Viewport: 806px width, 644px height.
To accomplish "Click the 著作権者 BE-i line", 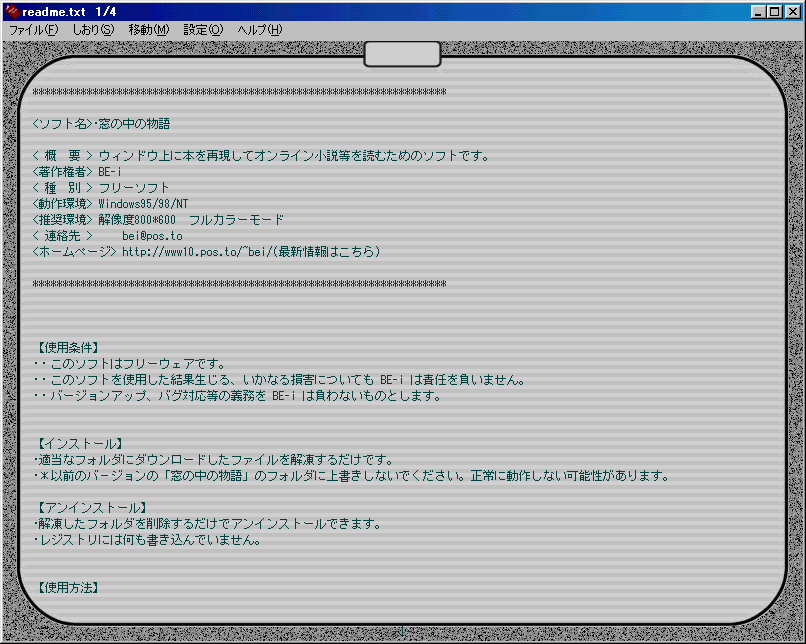I will point(77,172).
